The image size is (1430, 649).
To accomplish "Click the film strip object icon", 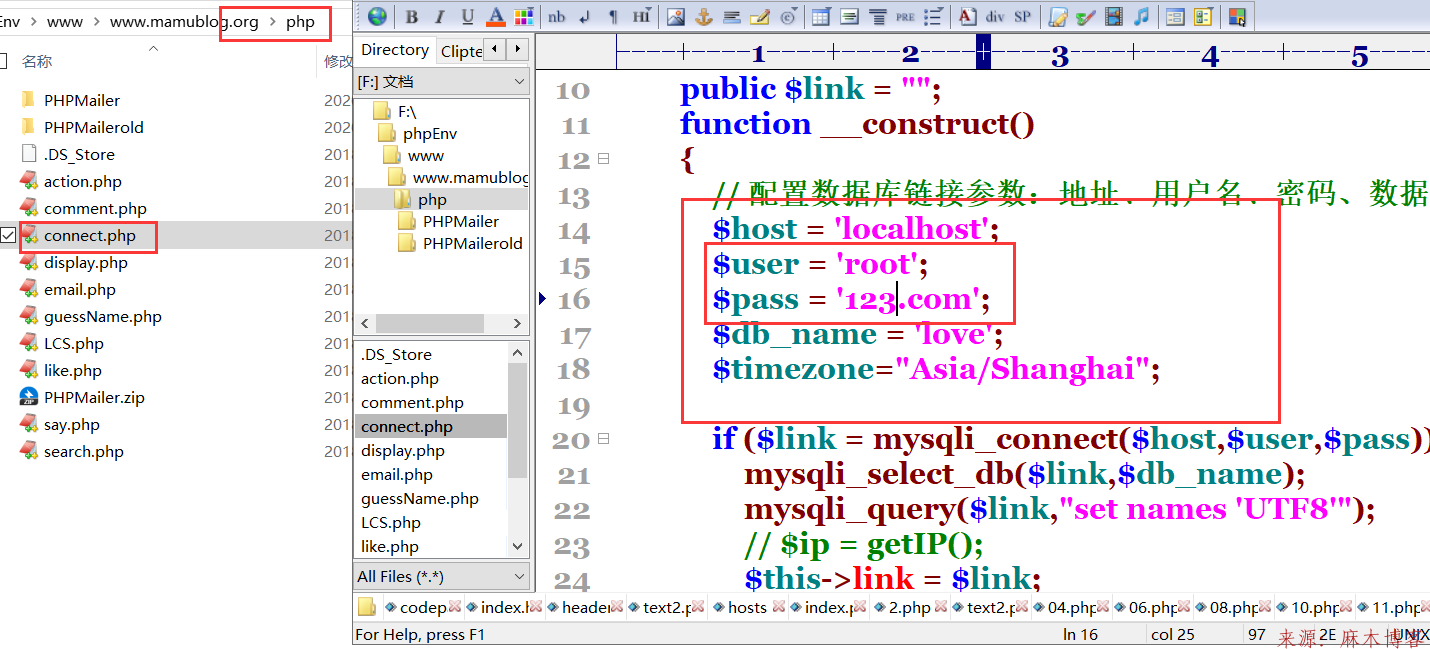I will point(1113,16).
